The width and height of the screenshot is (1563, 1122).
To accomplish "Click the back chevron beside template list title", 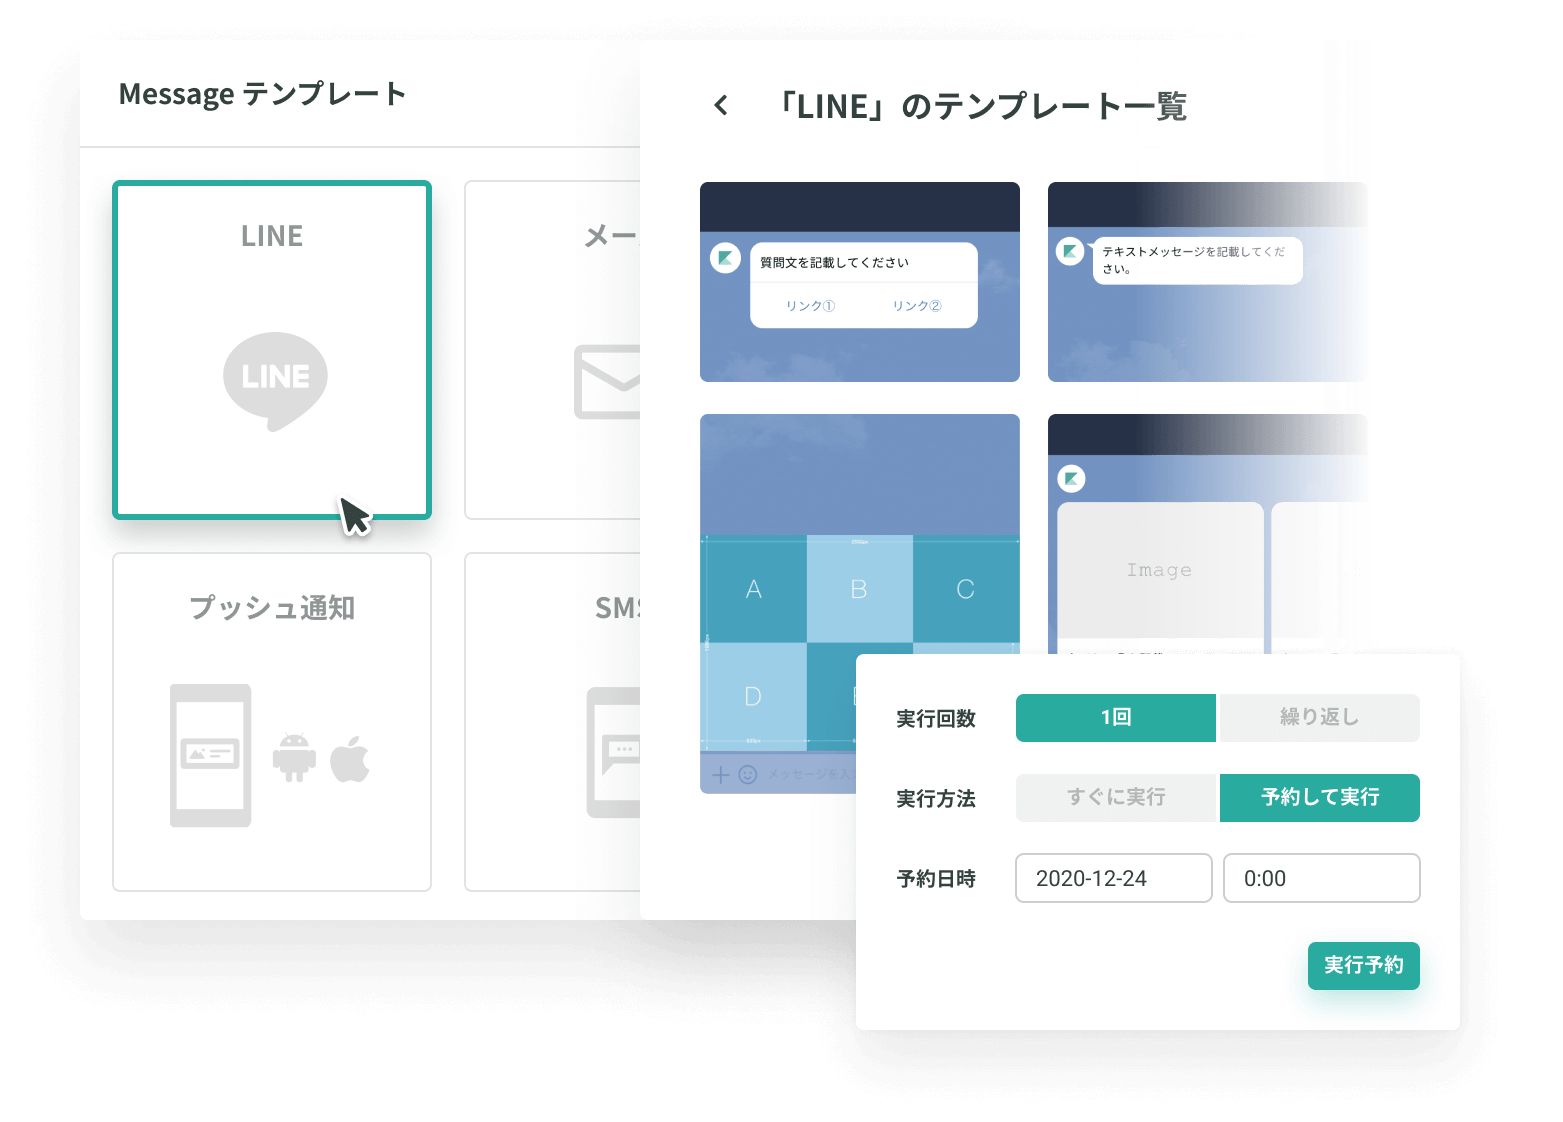I will (x=721, y=105).
